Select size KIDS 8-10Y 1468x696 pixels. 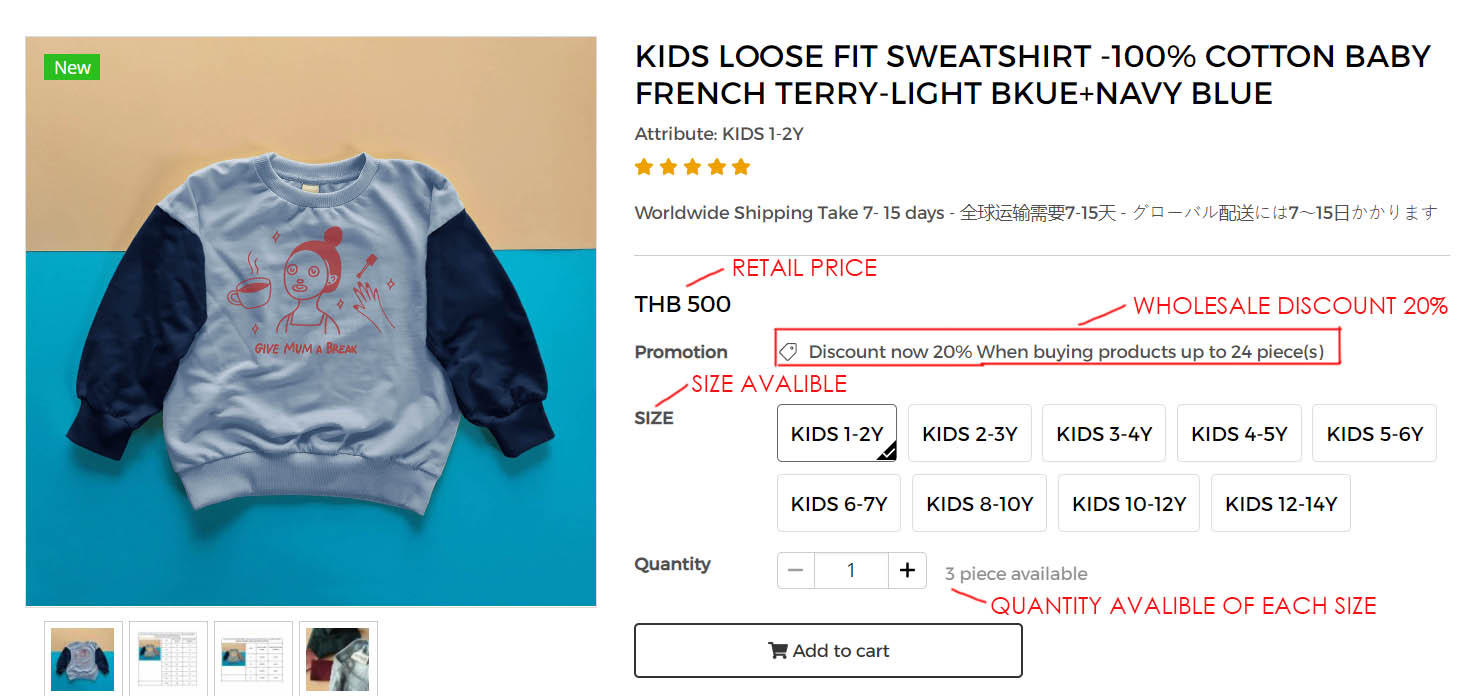(x=980, y=503)
